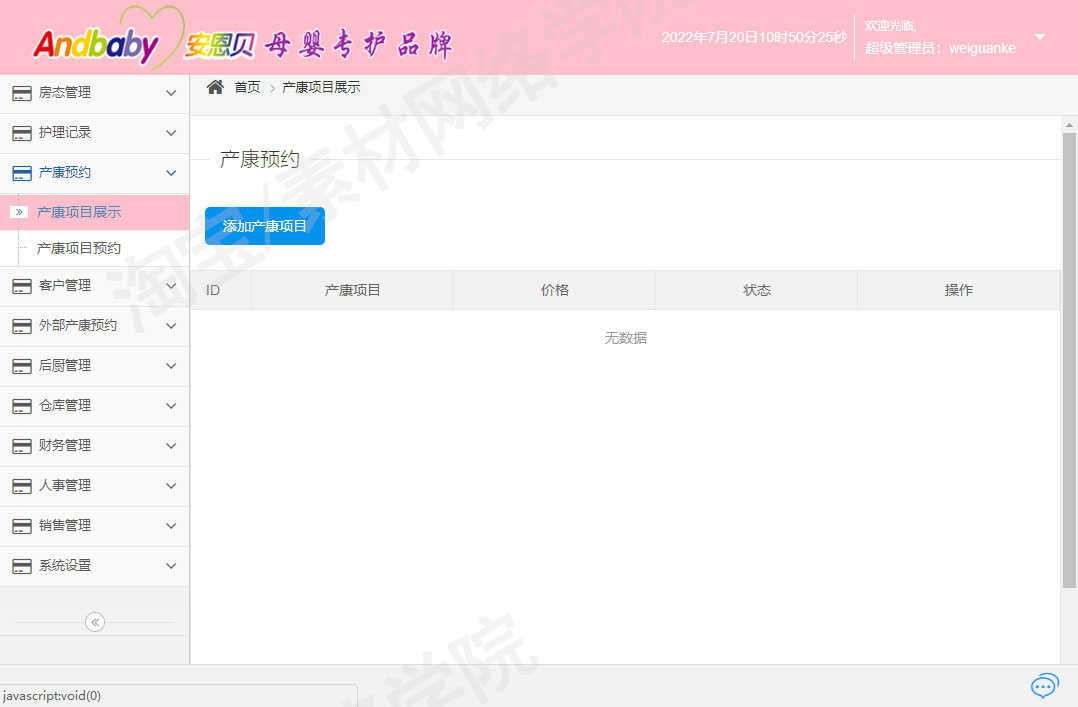
Task: Select the 产康项目预约 submenu item
Action: click(x=94, y=248)
